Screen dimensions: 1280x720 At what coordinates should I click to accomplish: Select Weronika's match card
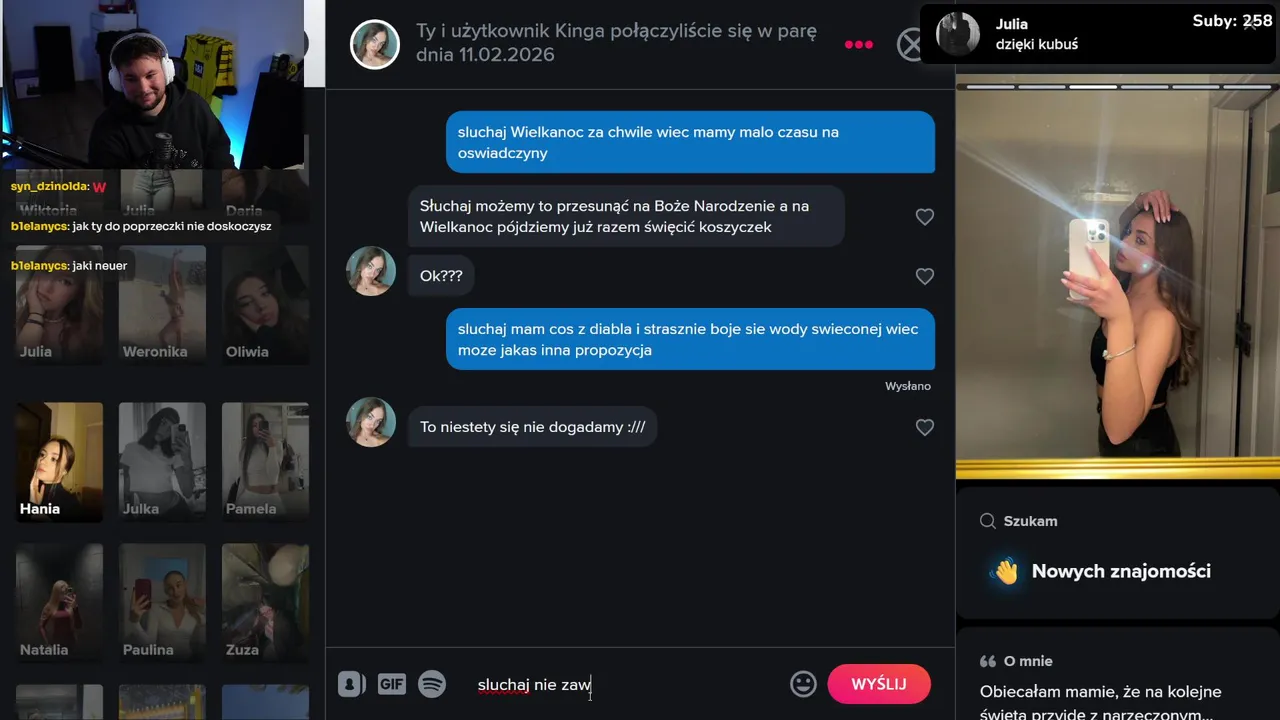(162, 304)
